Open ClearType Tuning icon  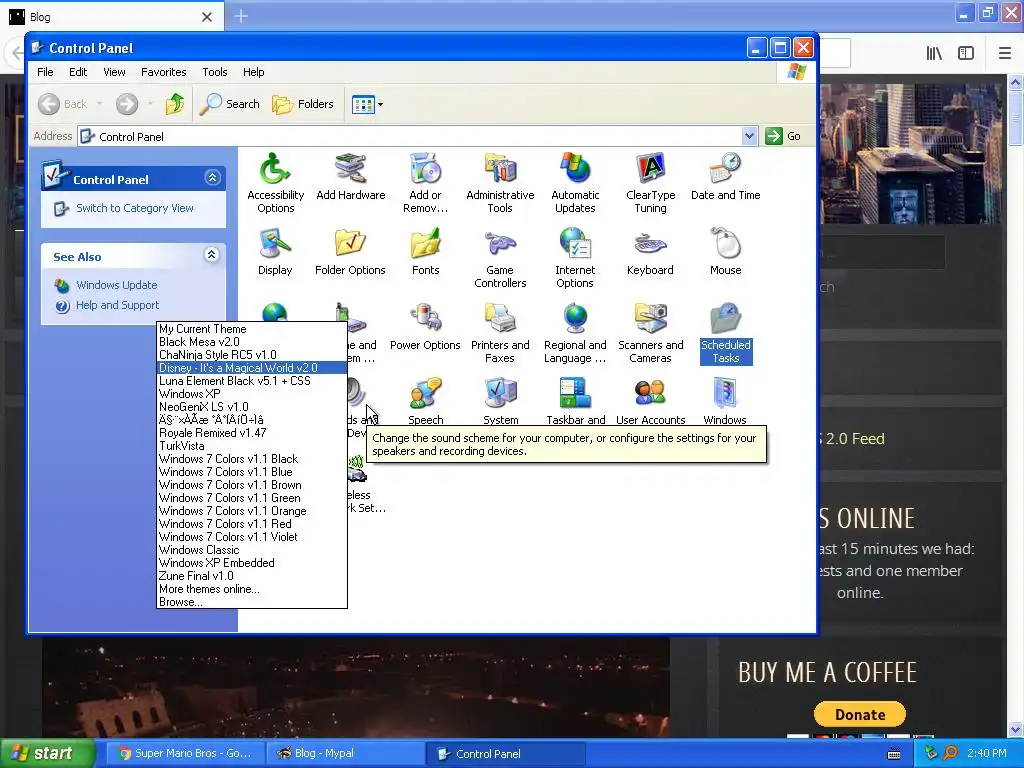650,183
